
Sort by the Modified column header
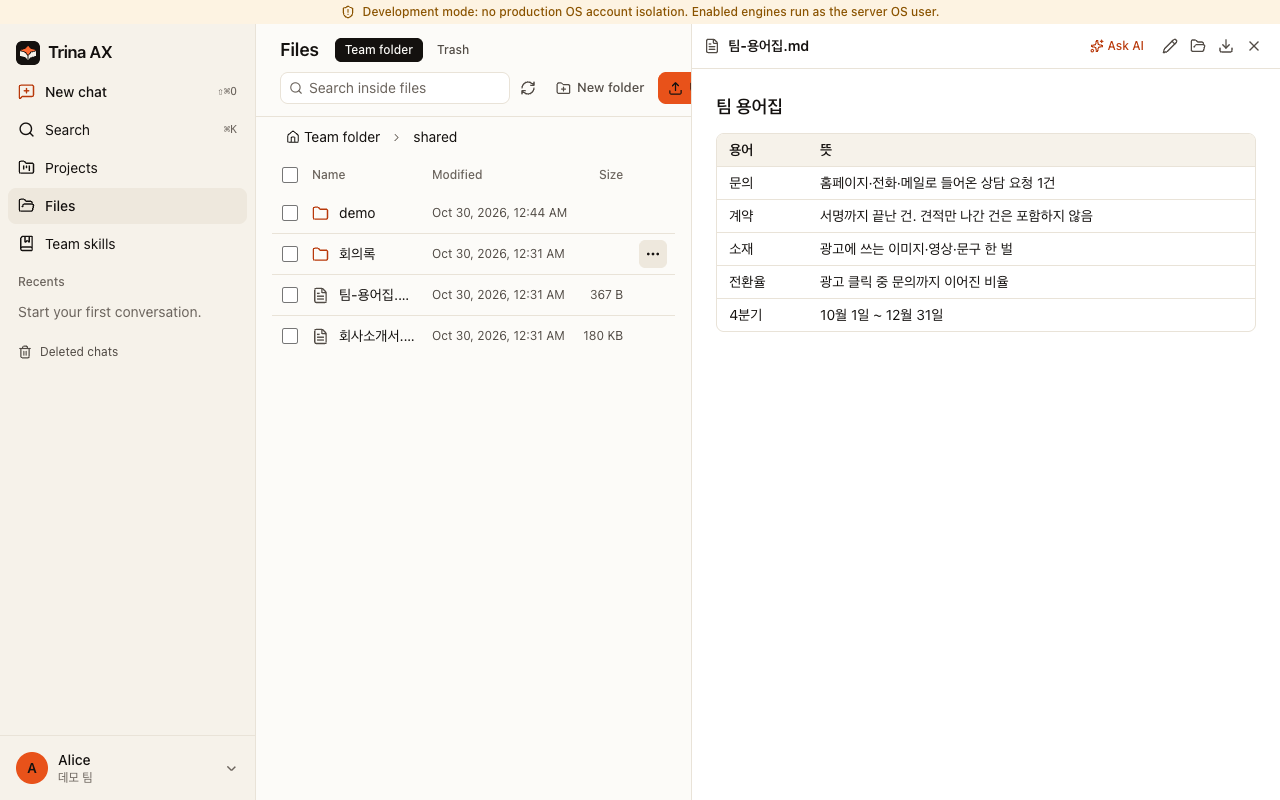pyautogui.click(x=457, y=175)
